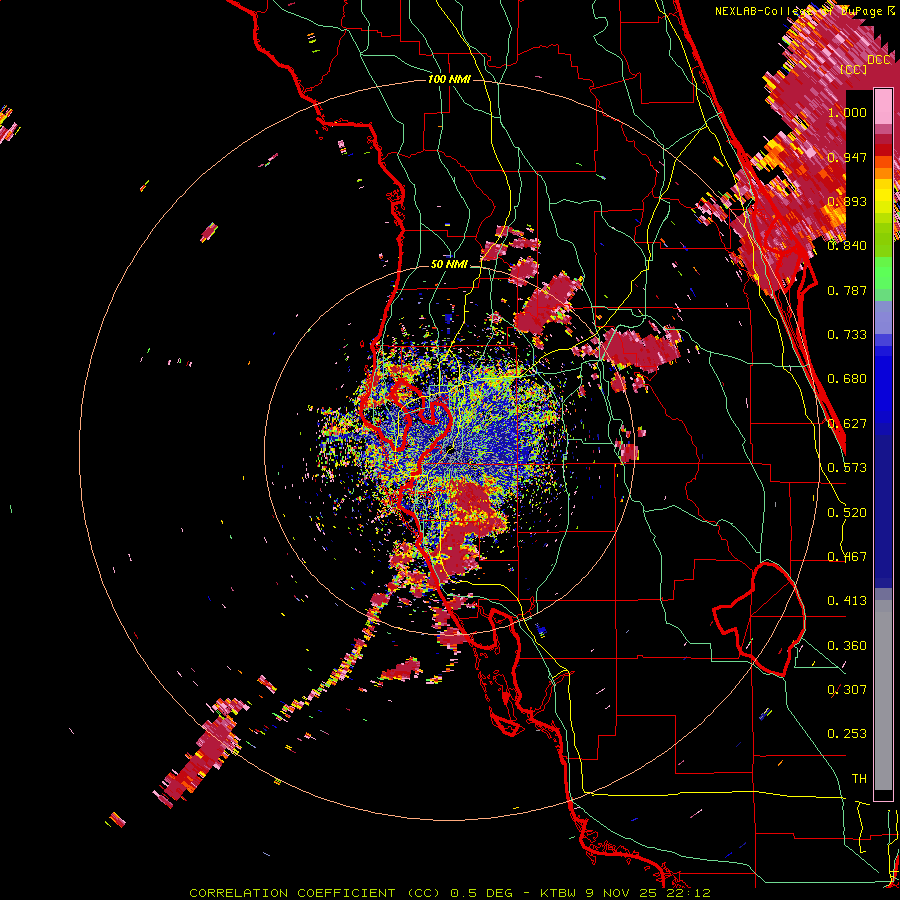The width and height of the screenshot is (900, 900).
Task: Click the "50 NMI" range ring label
Action: pos(449,265)
